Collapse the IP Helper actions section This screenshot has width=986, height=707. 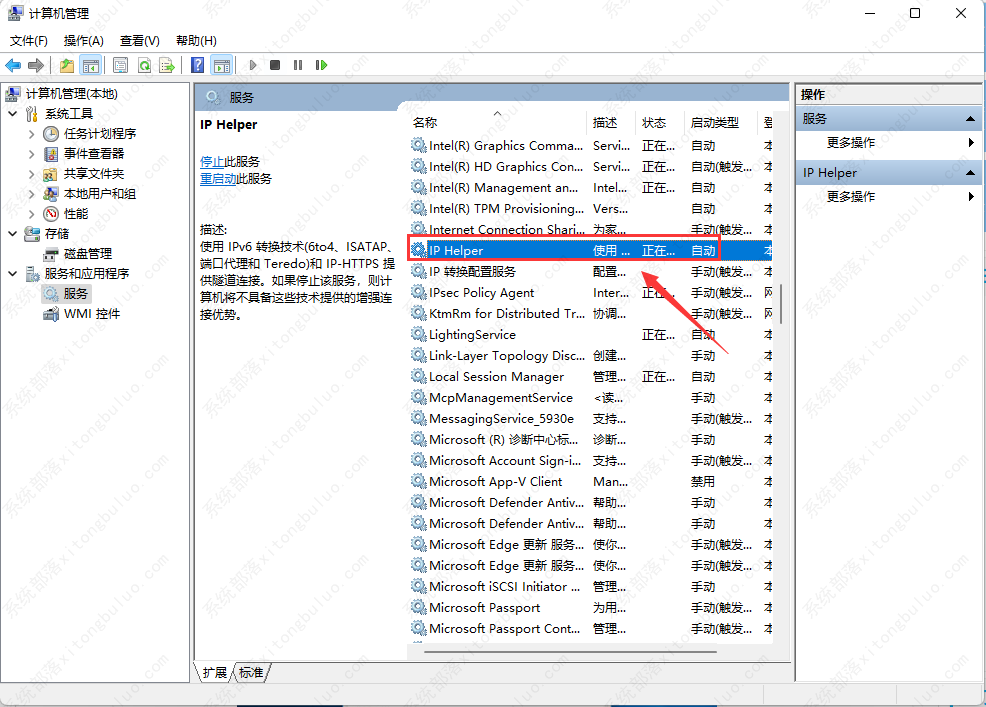click(970, 172)
